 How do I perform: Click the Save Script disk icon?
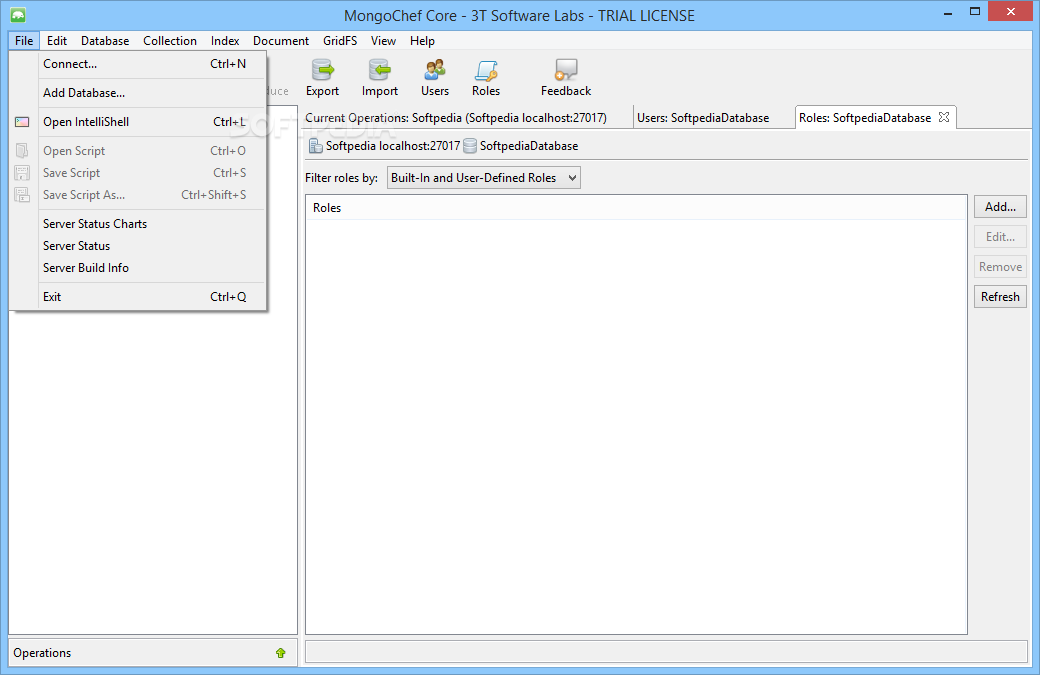[x=22, y=173]
